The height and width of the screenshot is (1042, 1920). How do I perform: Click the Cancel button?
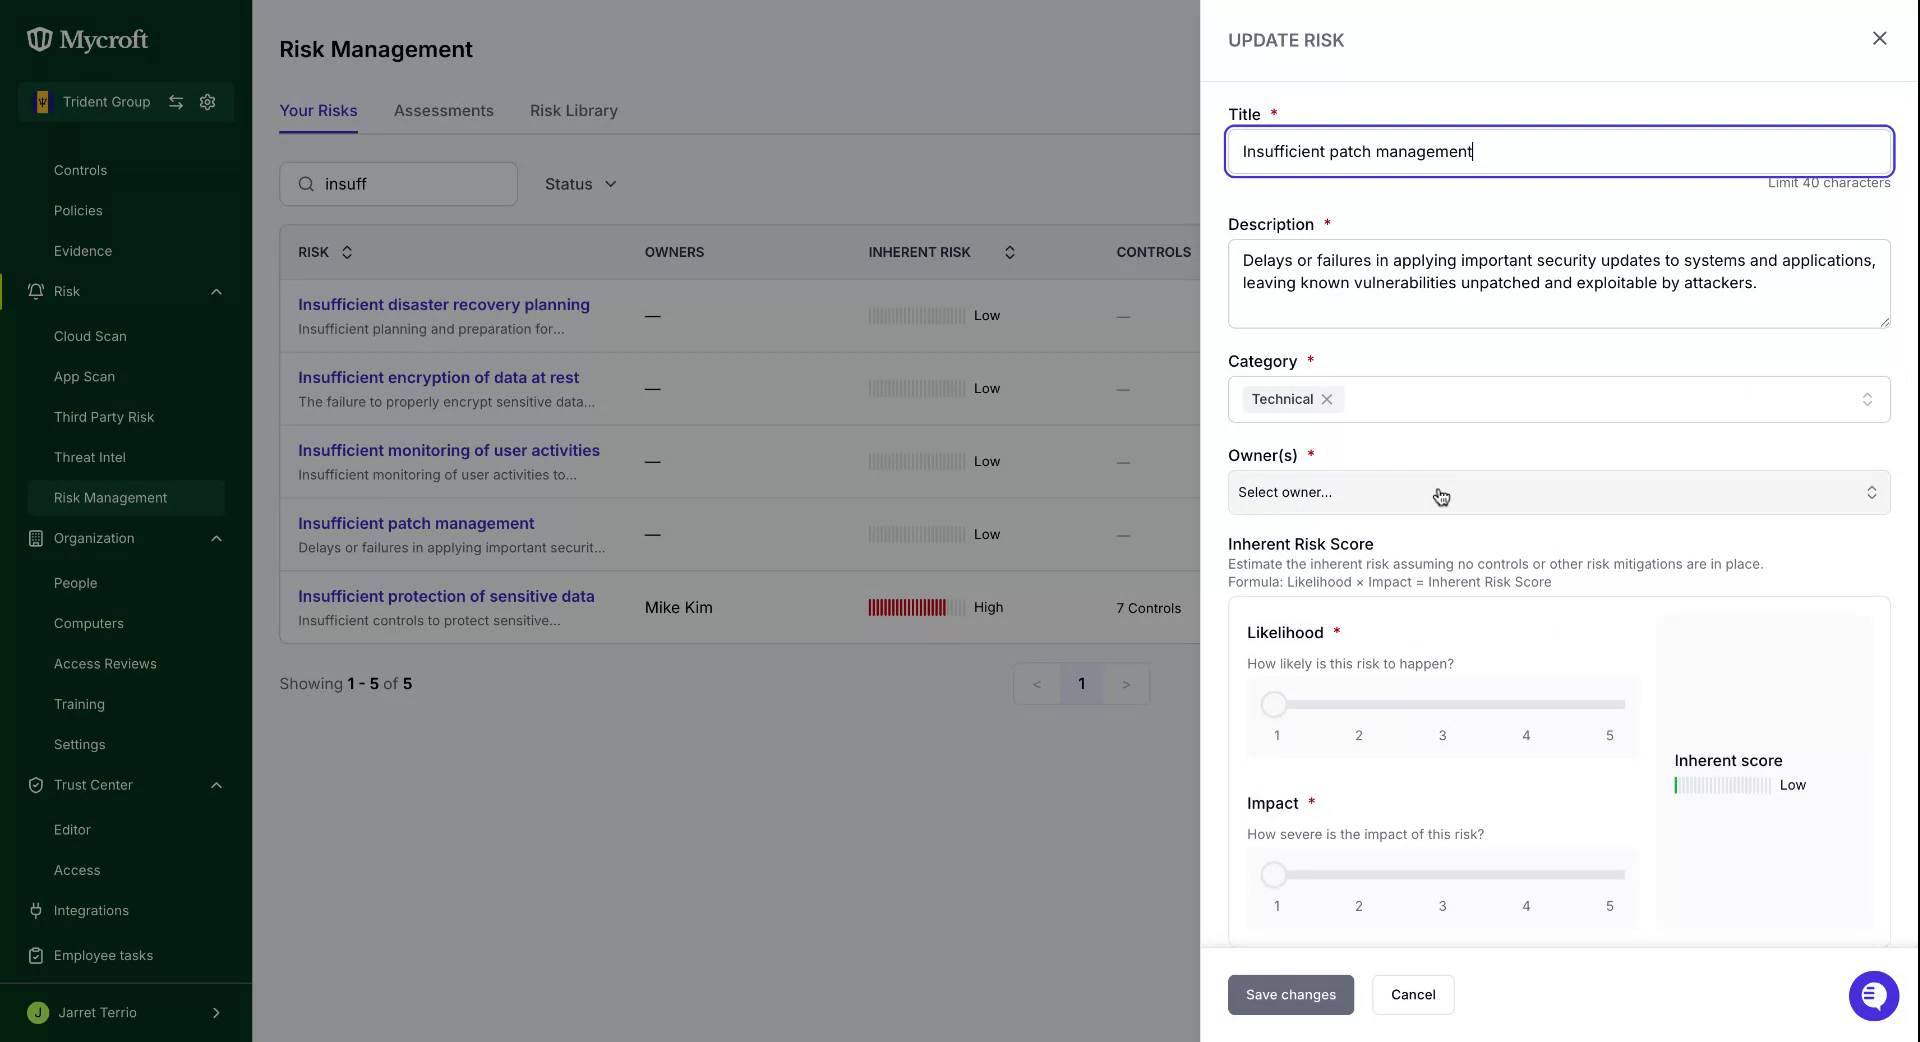(x=1413, y=995)
